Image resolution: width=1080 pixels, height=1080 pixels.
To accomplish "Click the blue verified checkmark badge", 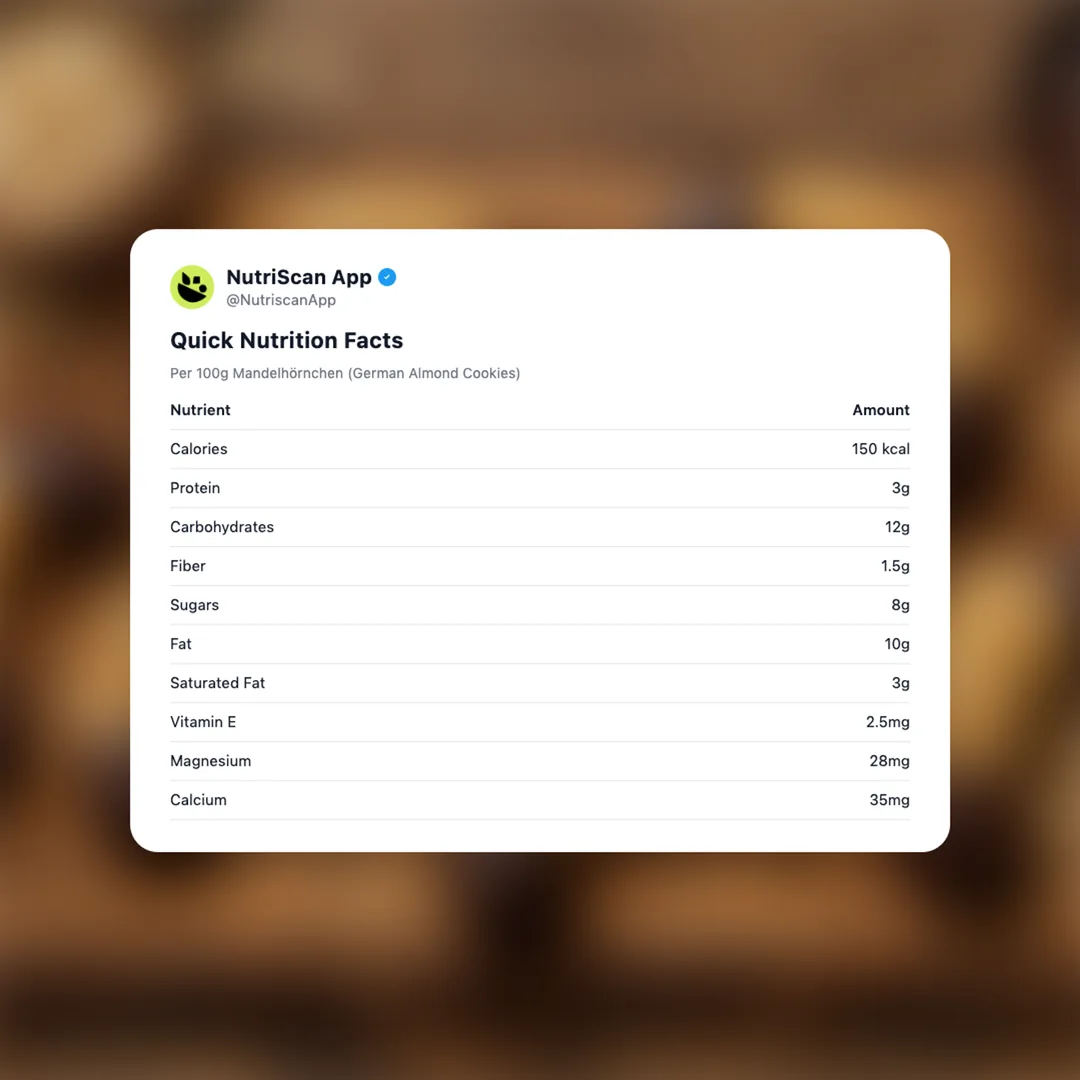I will pyautogui.click(x=387, y=277).
